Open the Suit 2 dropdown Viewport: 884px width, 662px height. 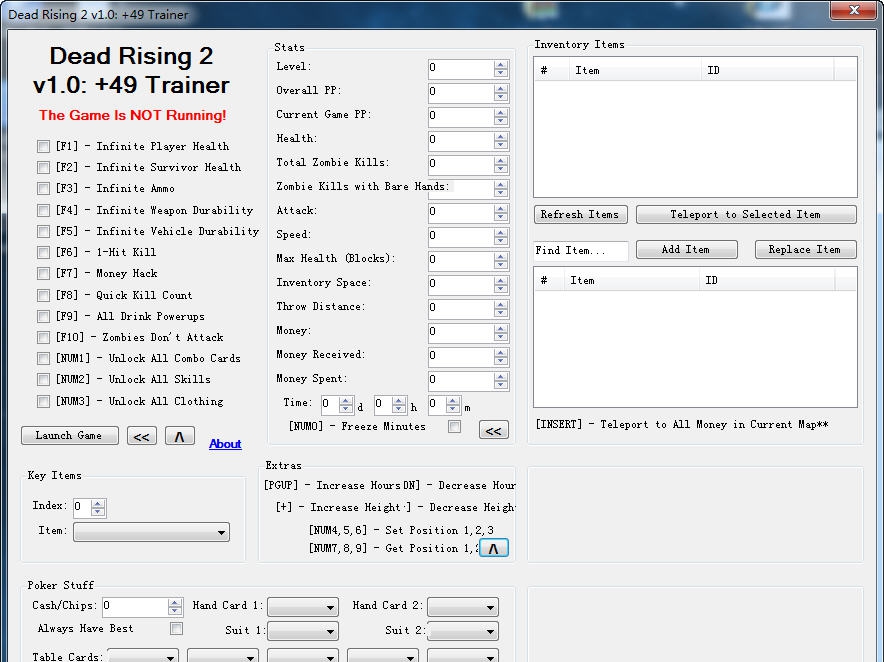click(x=463, y=632)
